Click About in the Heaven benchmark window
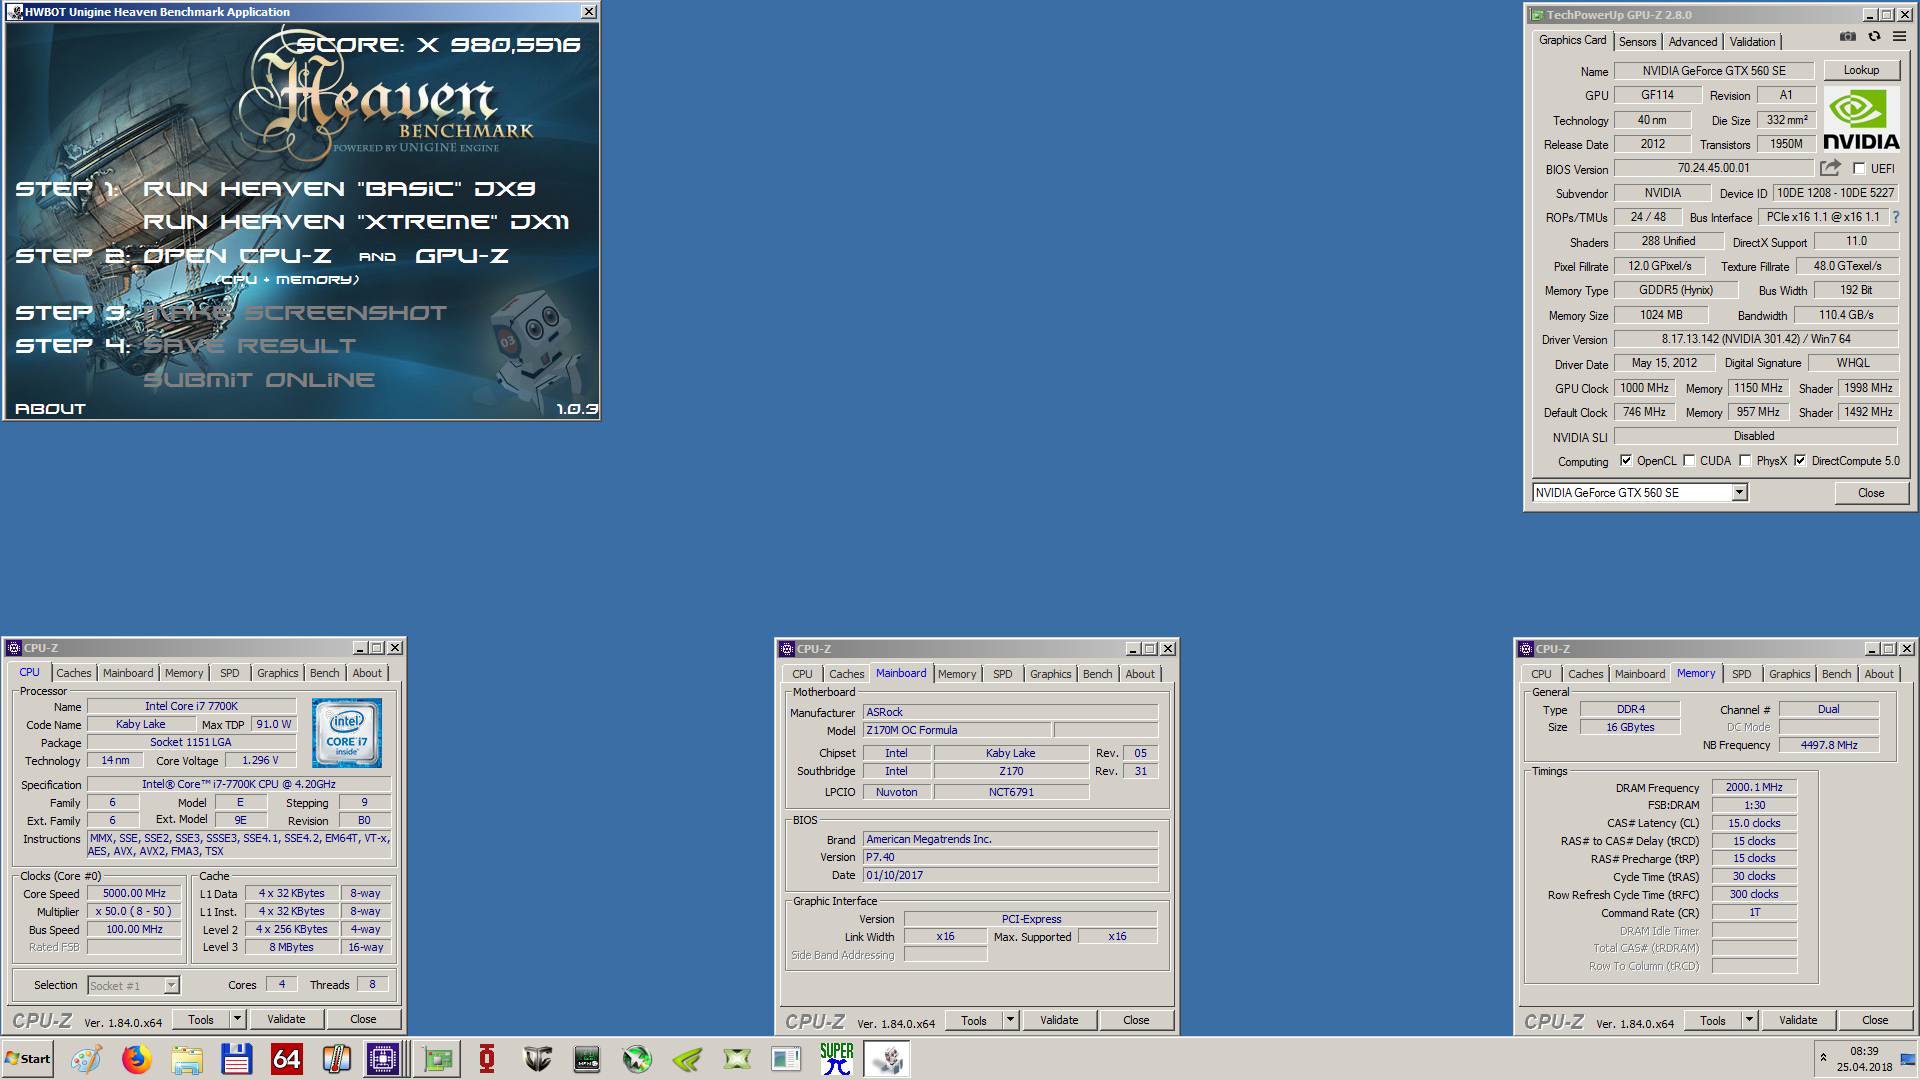Screen dimensions: 1920x1080 [50, 409]
